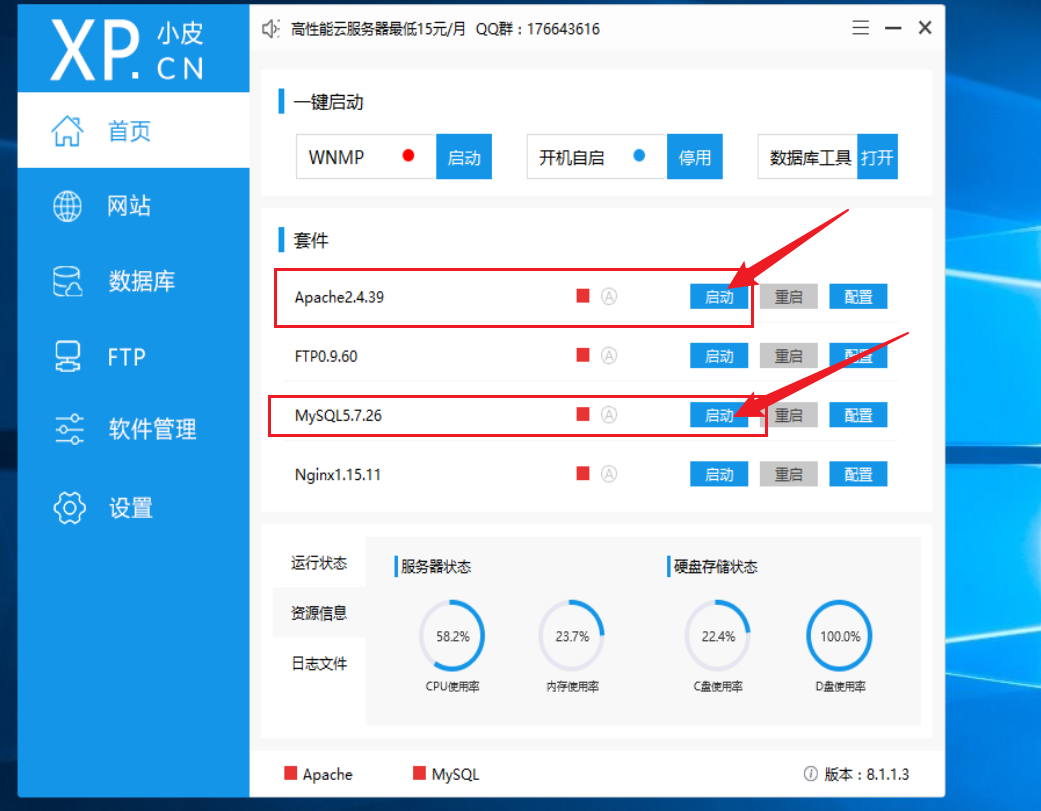The height and width of the screenshot is (811, 1041).
Task: Start the Nginx1.15.11 service
Action: [719, 474]
